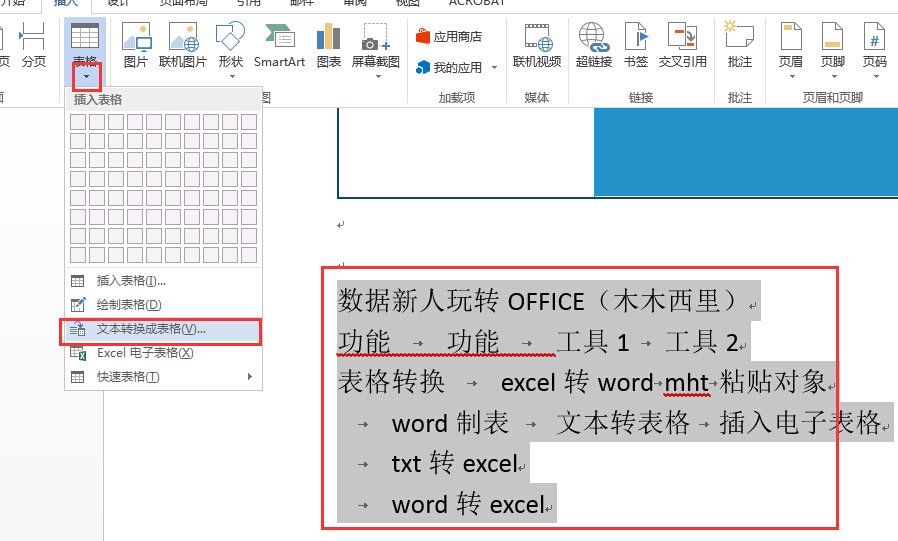Click the text "插入电子表格"

tap(800, 423)
